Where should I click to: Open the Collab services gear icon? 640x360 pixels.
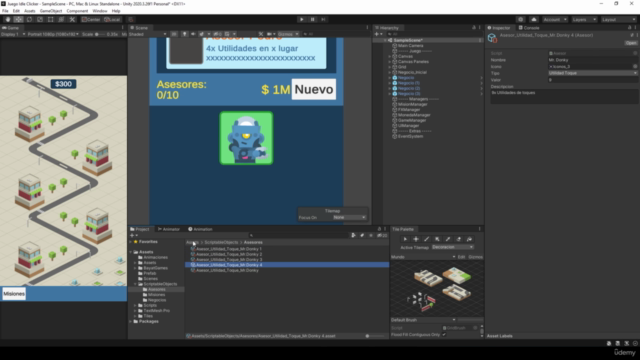520,20
